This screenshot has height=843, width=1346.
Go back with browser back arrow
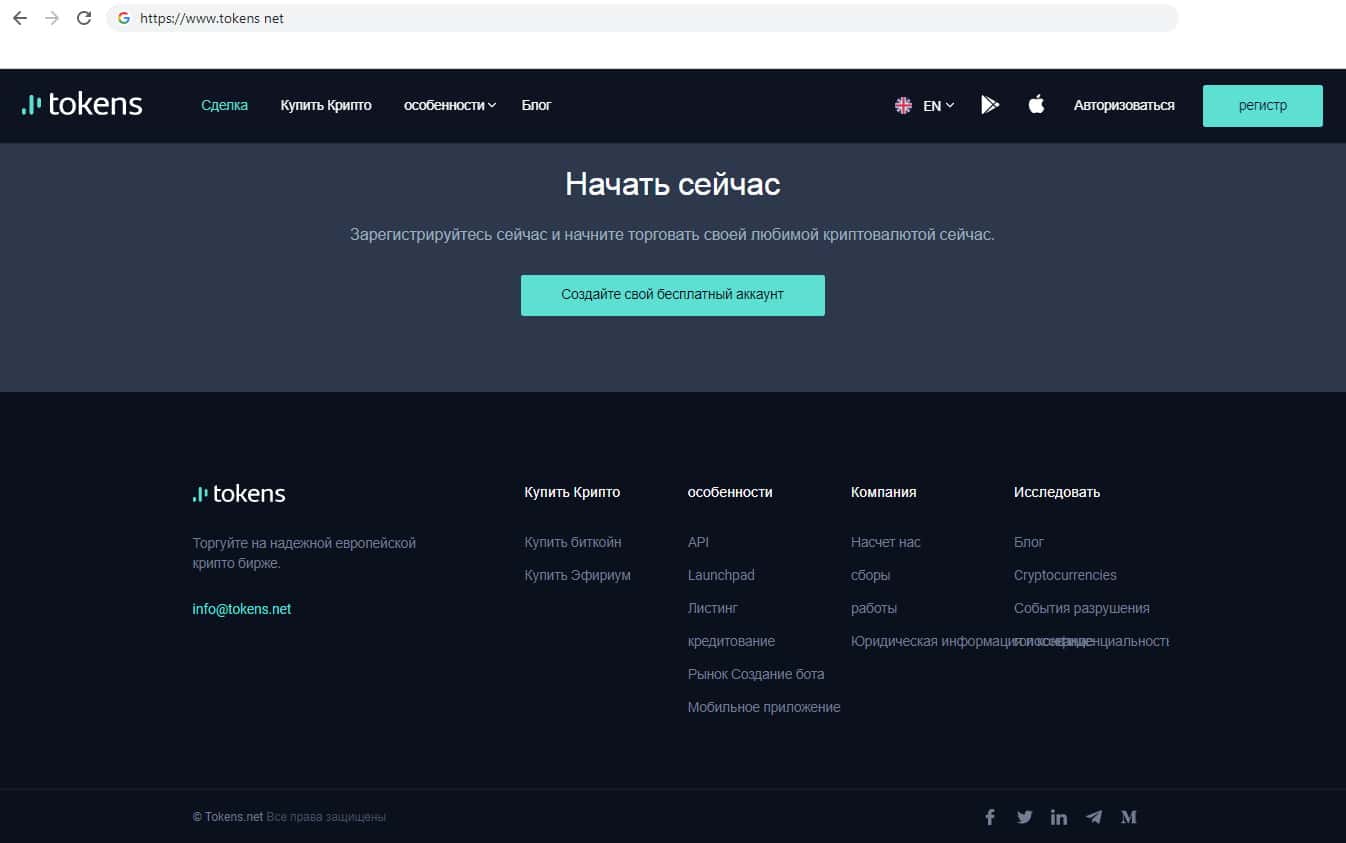tap(19, 18)
